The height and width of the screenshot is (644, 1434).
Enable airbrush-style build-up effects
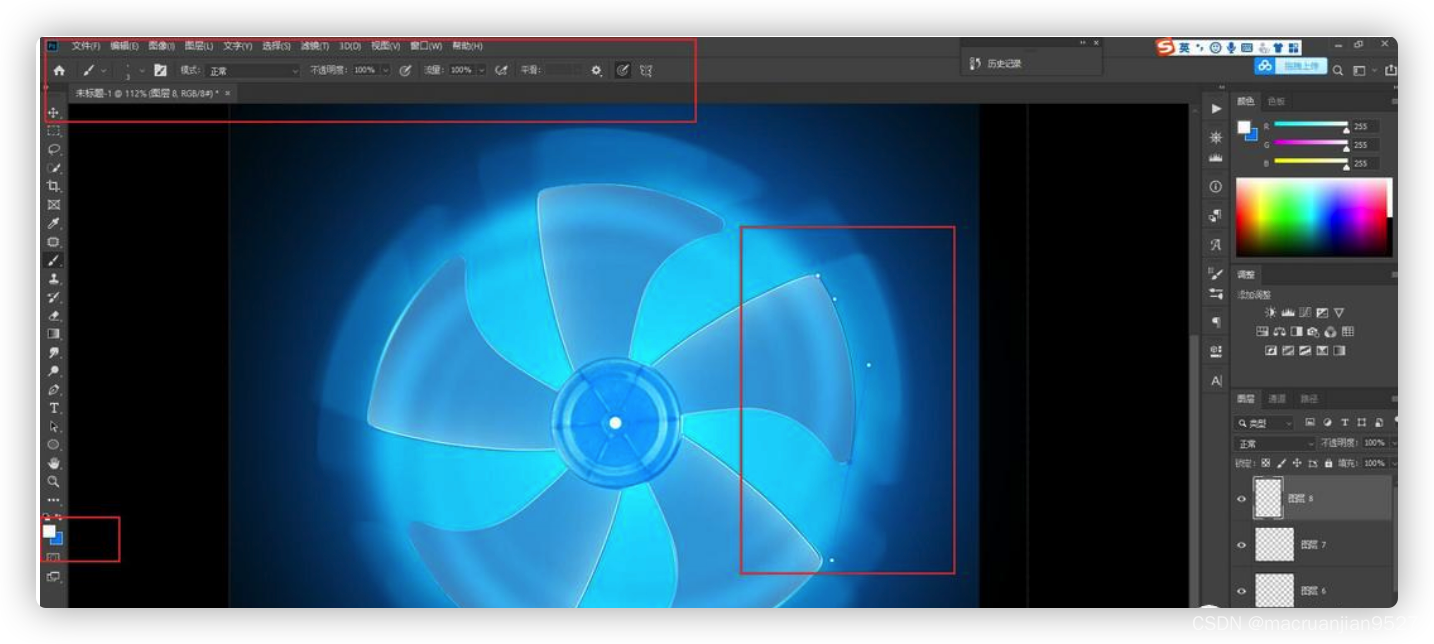(501, 71)
